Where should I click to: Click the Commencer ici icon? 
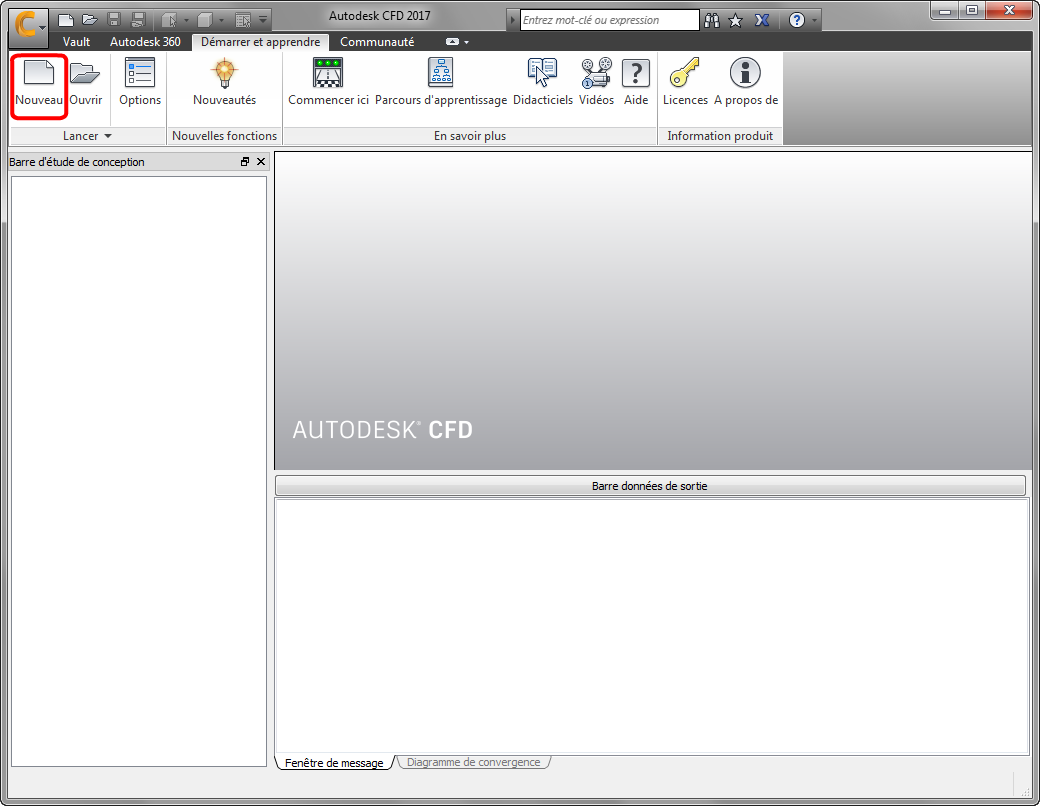click(x=328, y=73)
